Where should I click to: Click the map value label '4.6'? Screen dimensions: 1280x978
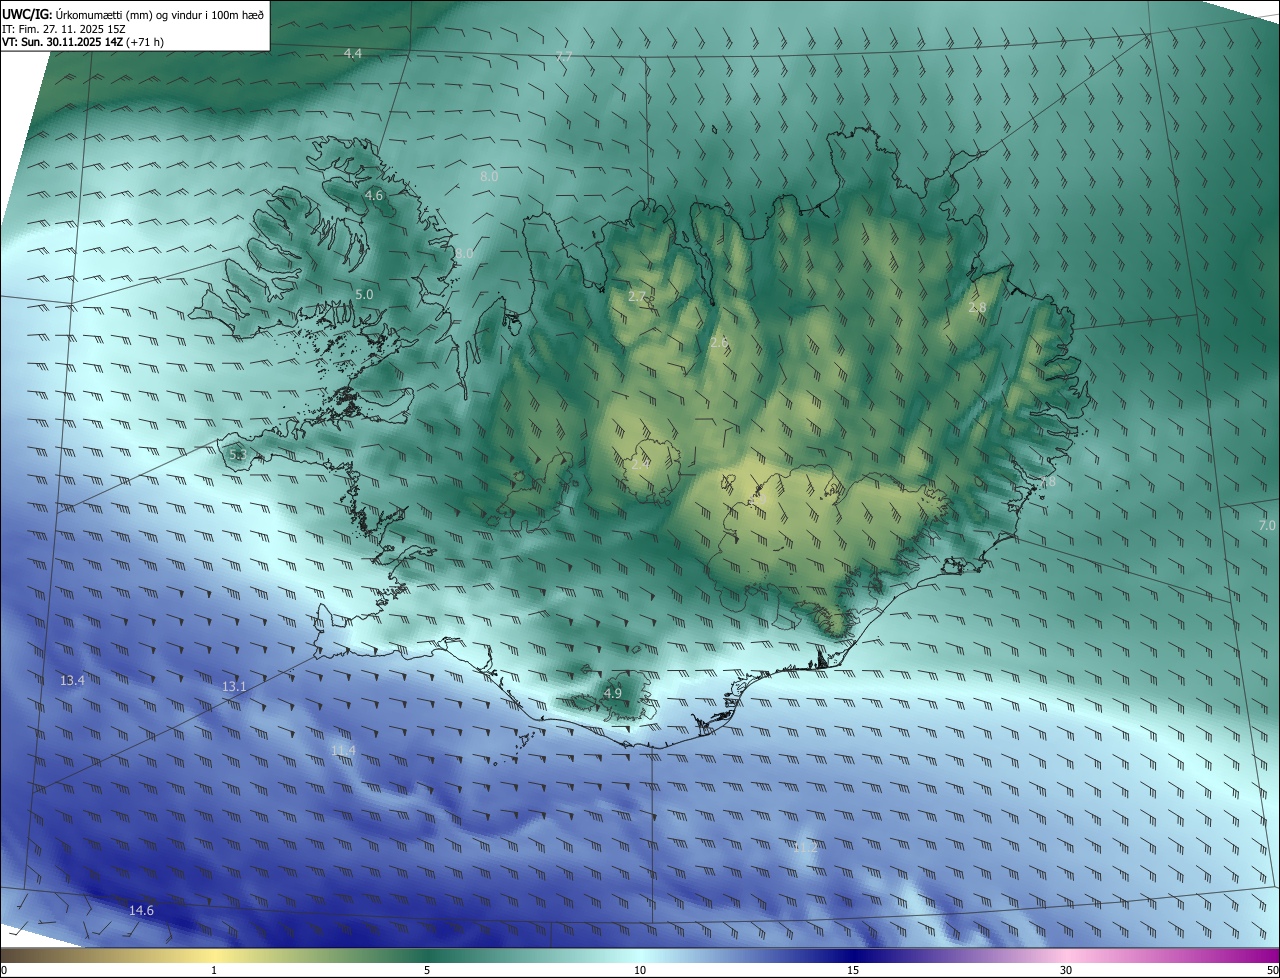[374, 196]
